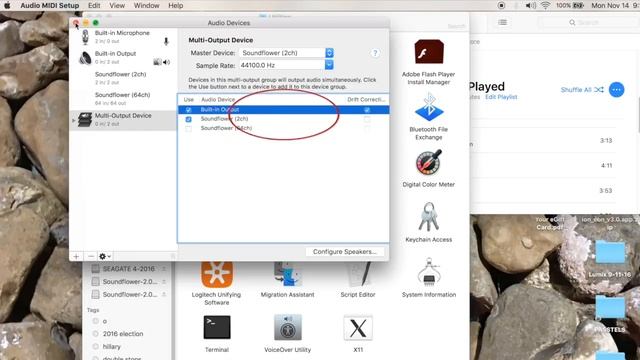
Task: Select Multi-Output Device in sidebar
Action: click(x=122, y=120)
